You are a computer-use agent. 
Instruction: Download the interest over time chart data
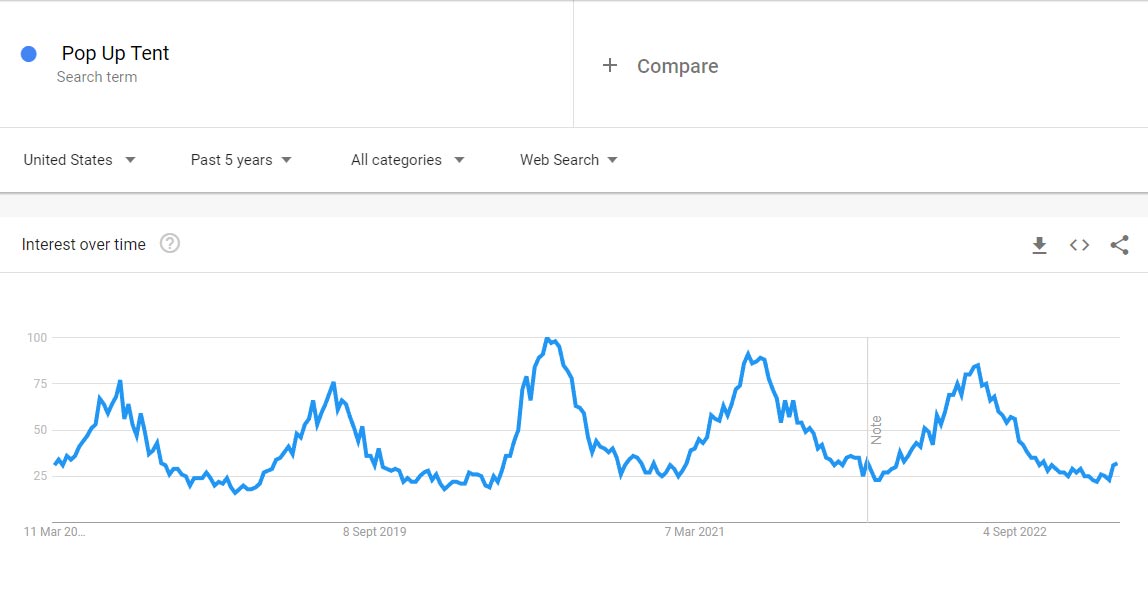pos(1039,245)
